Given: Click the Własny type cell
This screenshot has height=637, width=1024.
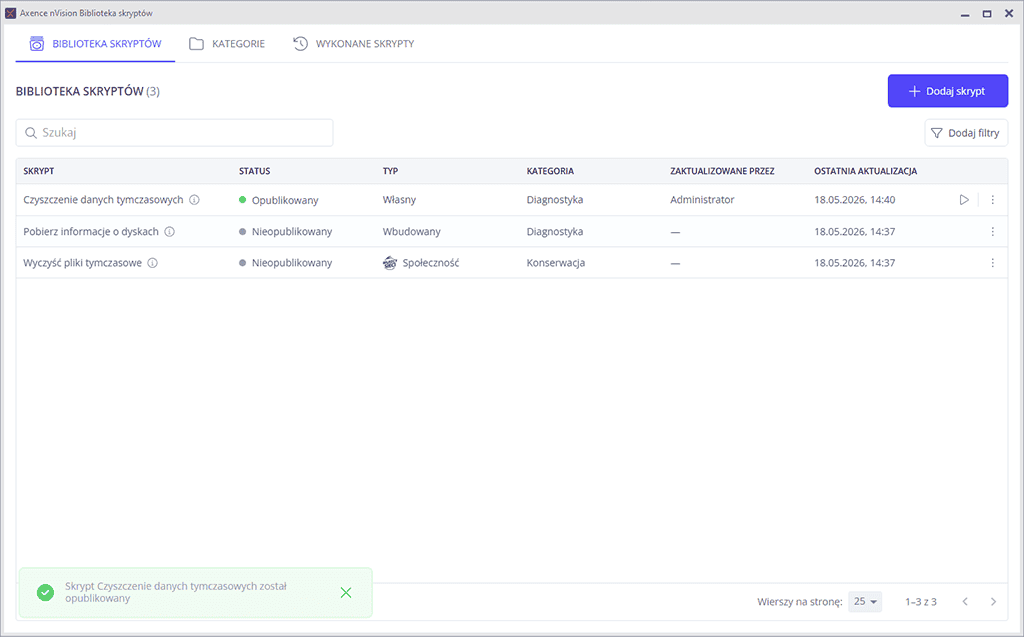Looking at the screenshot, I should pyautogui.click(x=399, y=200).
